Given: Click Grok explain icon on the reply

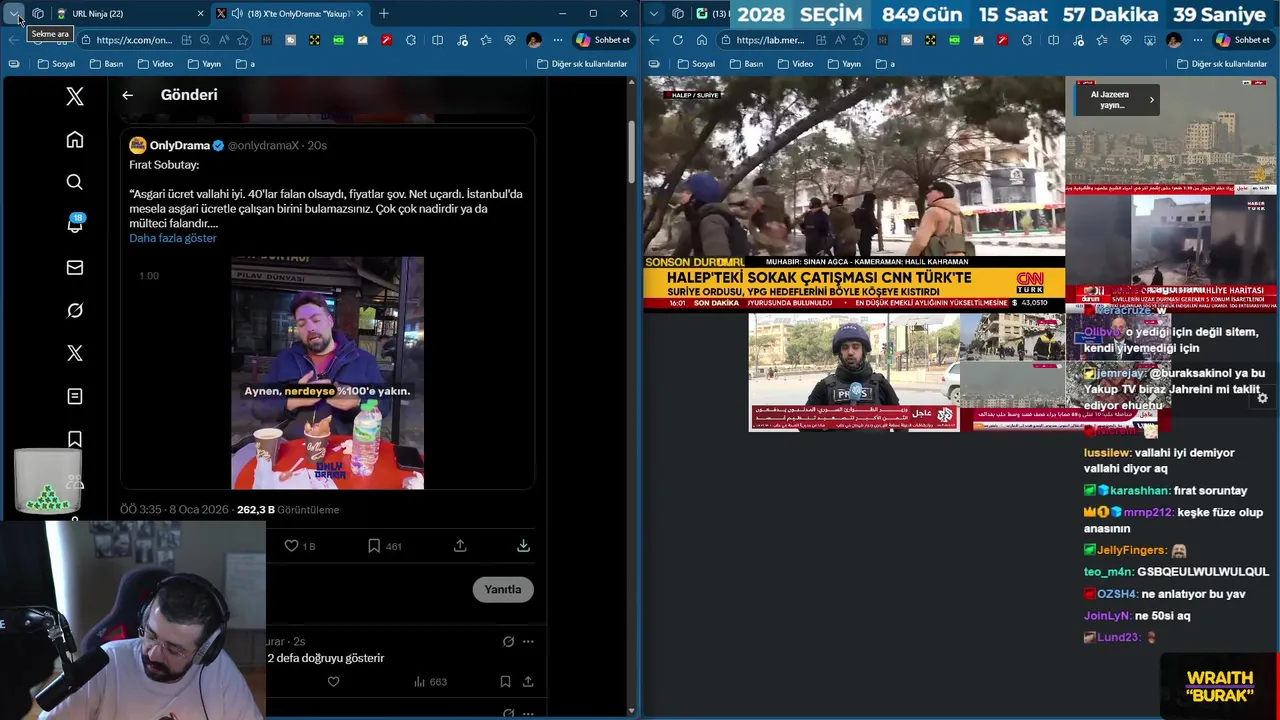Looking at the screenshot, I should click(508, 641).
